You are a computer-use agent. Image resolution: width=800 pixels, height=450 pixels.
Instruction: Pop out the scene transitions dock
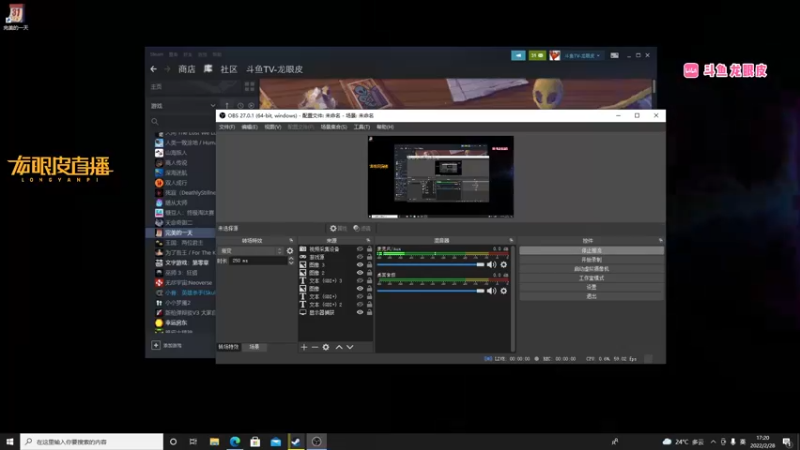tap(291, 240)
